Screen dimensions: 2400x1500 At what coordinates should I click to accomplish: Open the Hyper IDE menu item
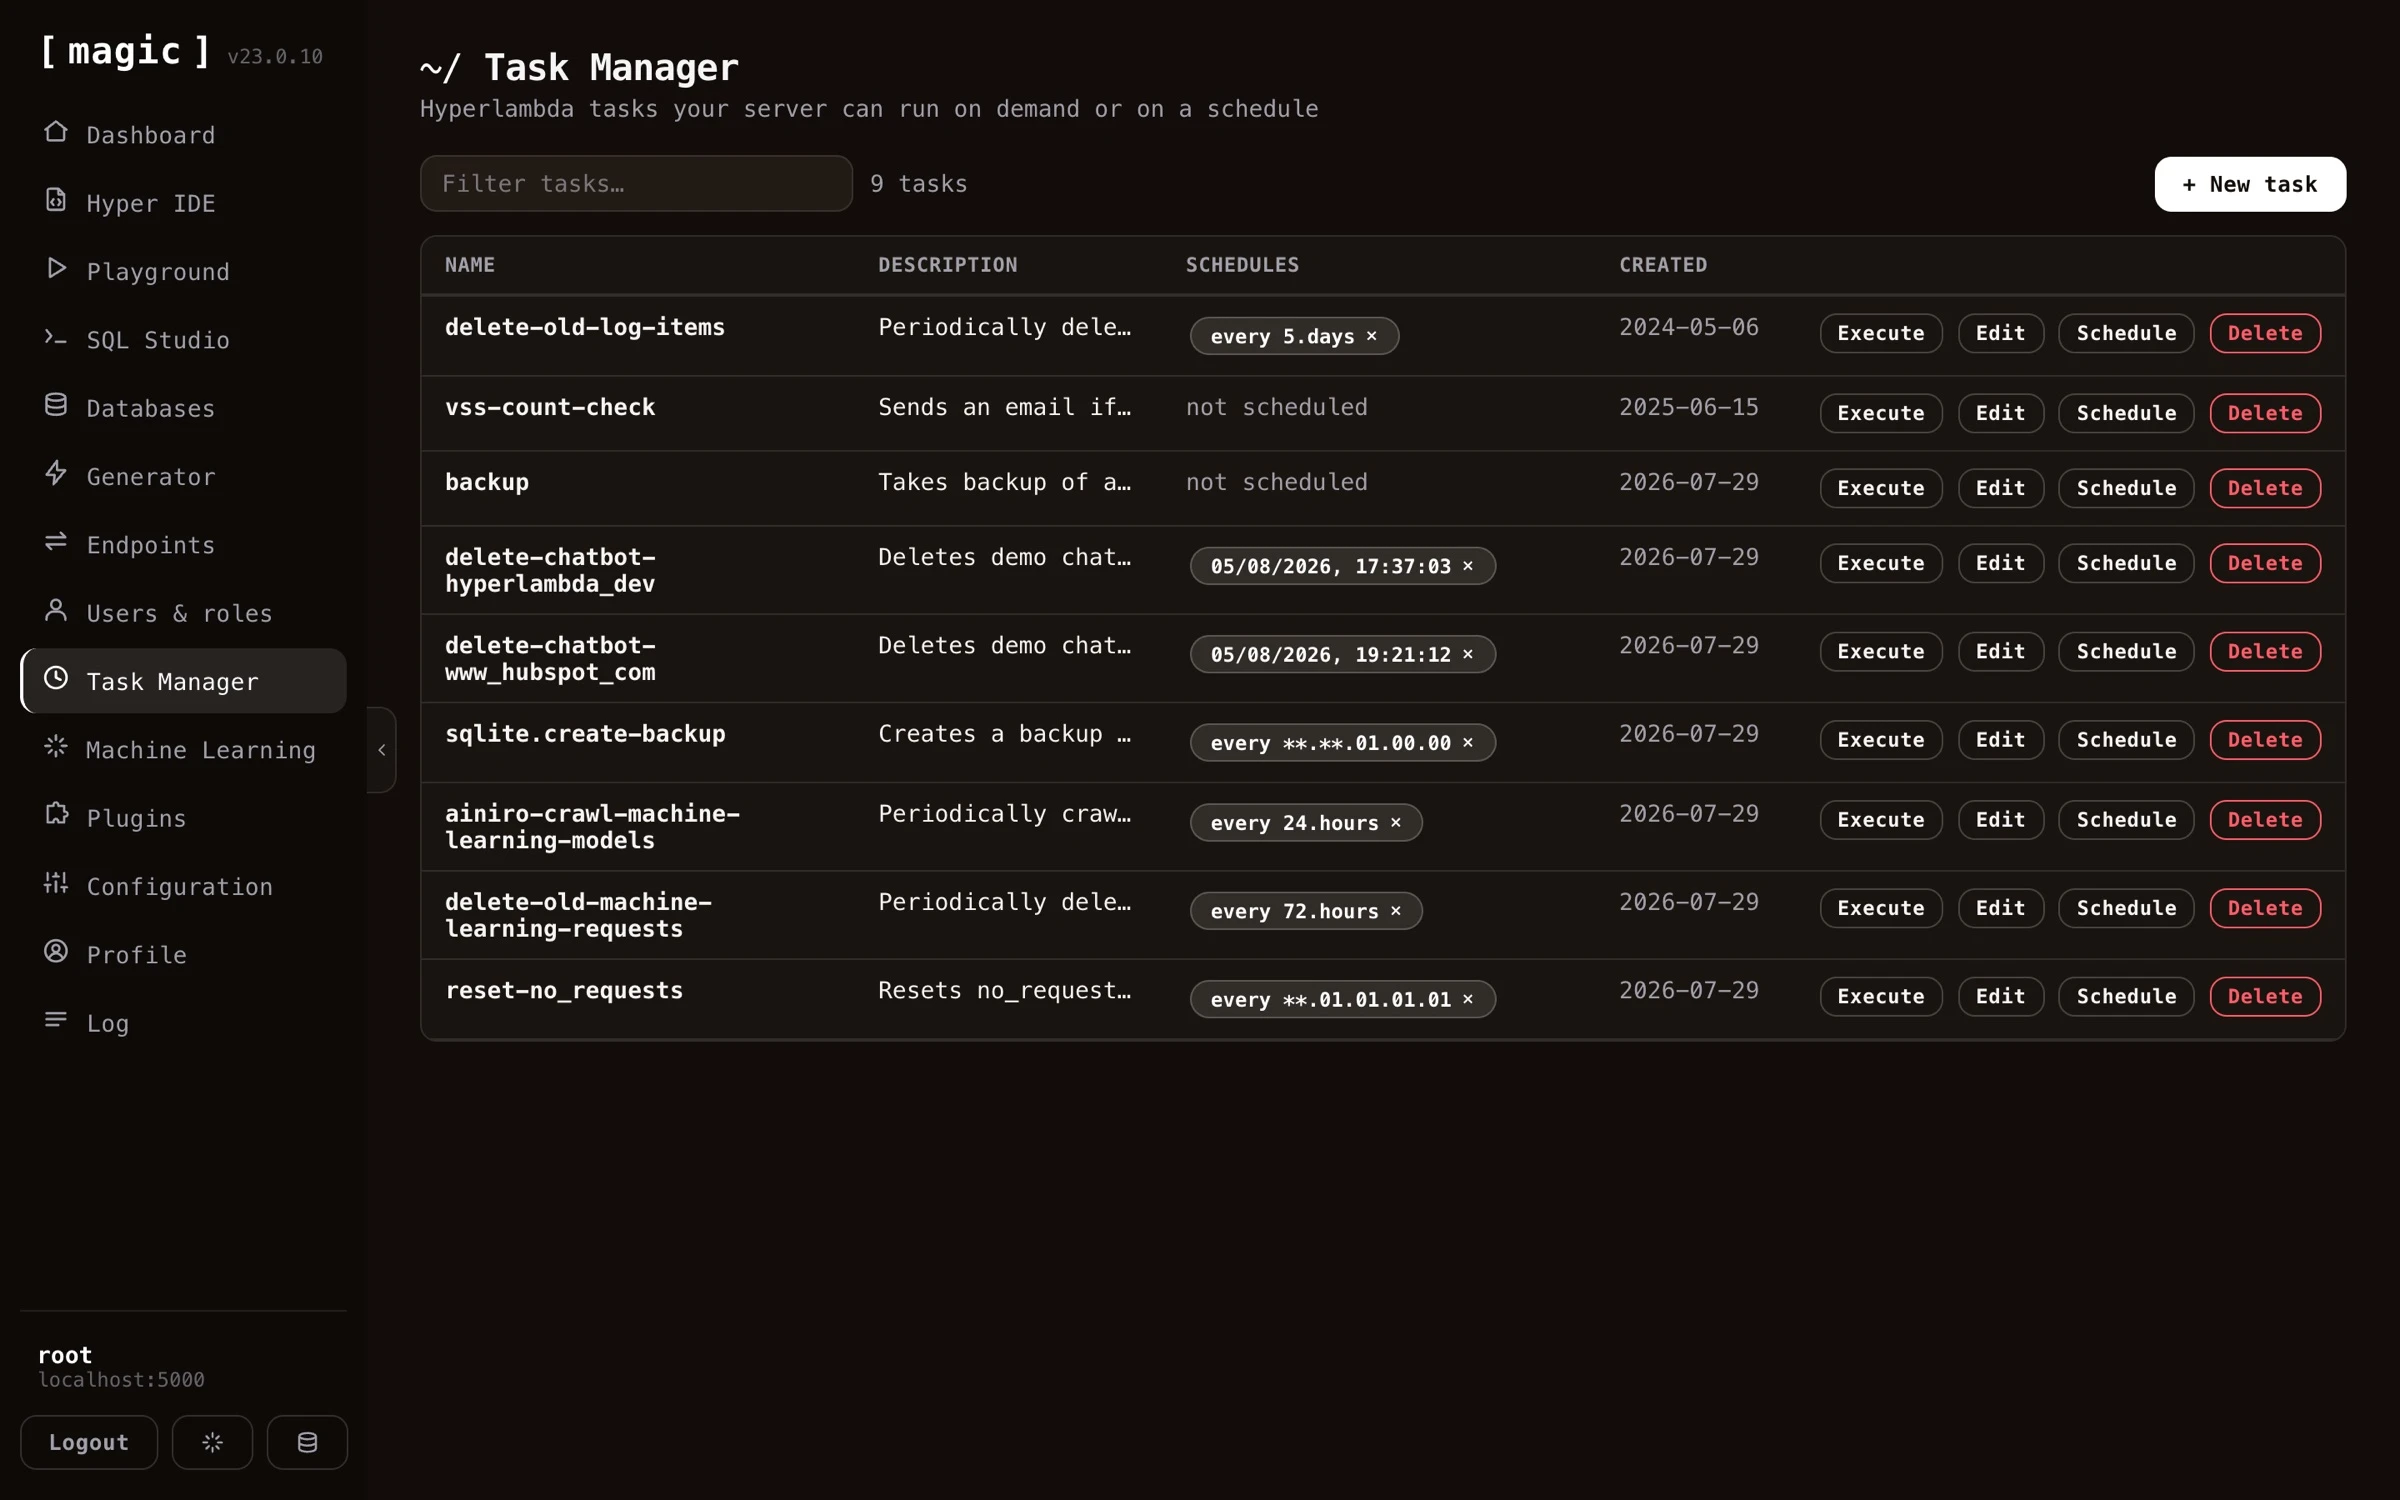coord(183,203)
